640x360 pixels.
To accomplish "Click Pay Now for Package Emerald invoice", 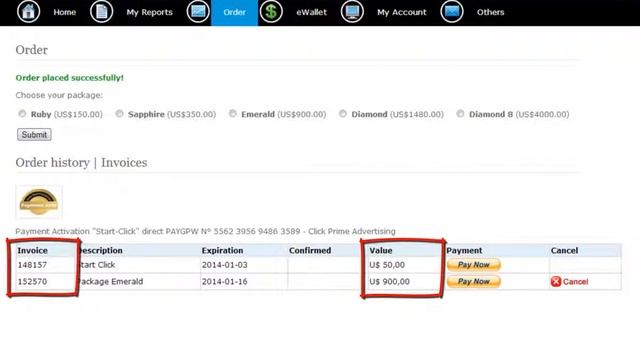I will tap(473, 281).
